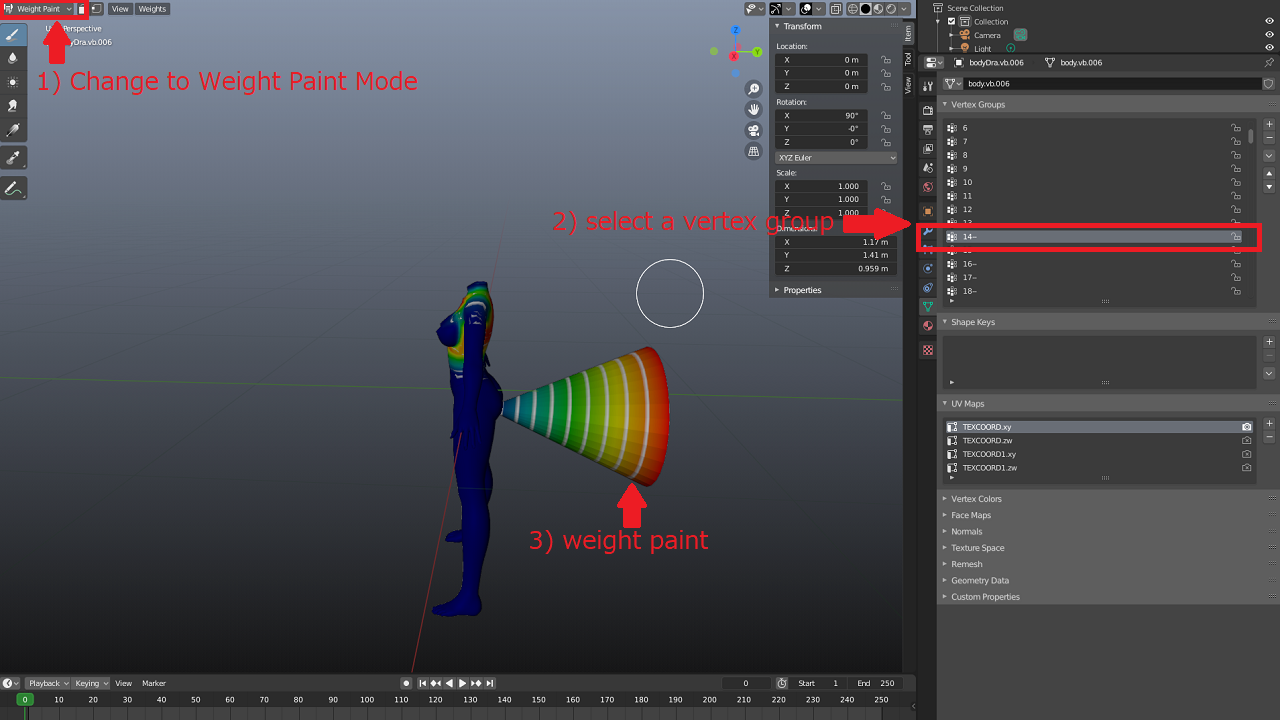Lock Rotation Z transform value
This screenshot has width=1280, height=720.
pyautogui.click(x=886, y=142)
